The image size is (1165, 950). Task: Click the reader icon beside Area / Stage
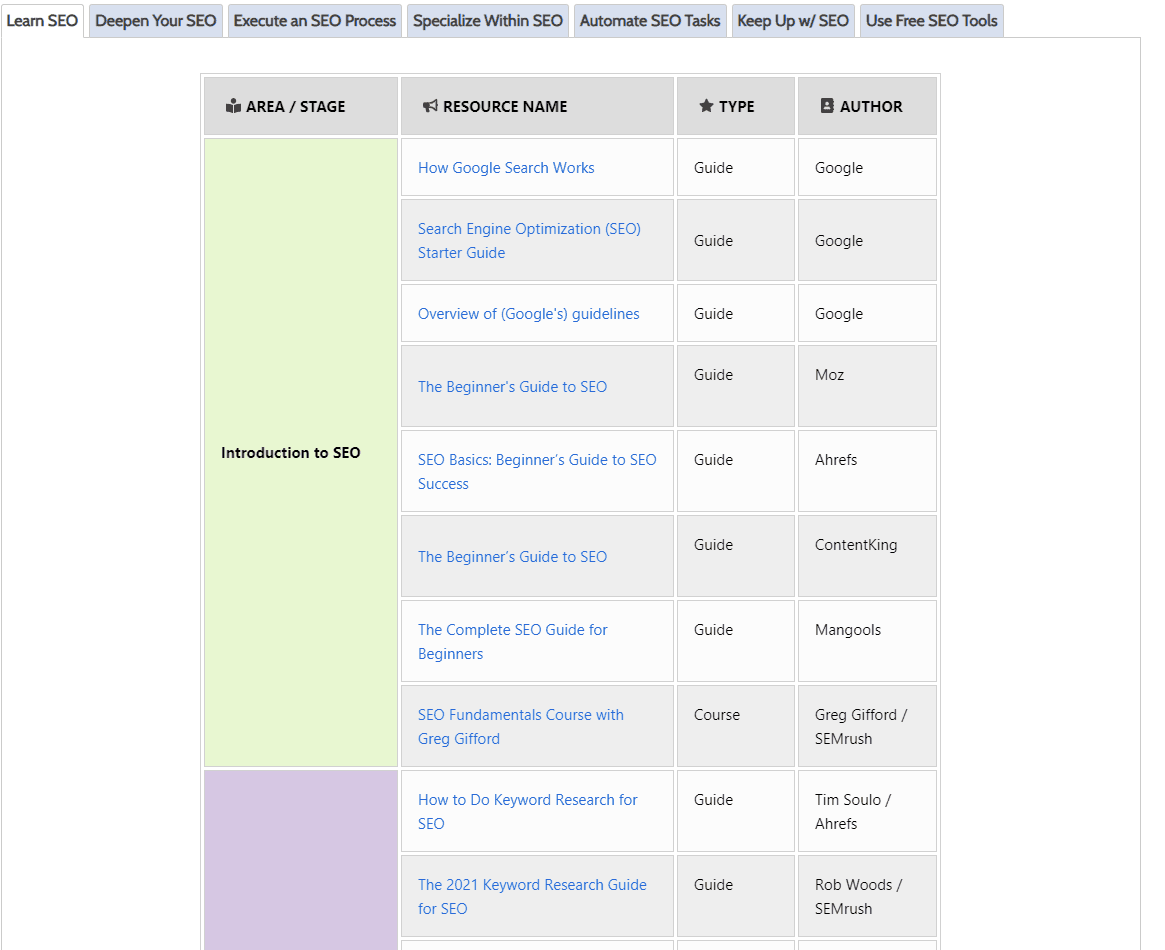point(233,106)
